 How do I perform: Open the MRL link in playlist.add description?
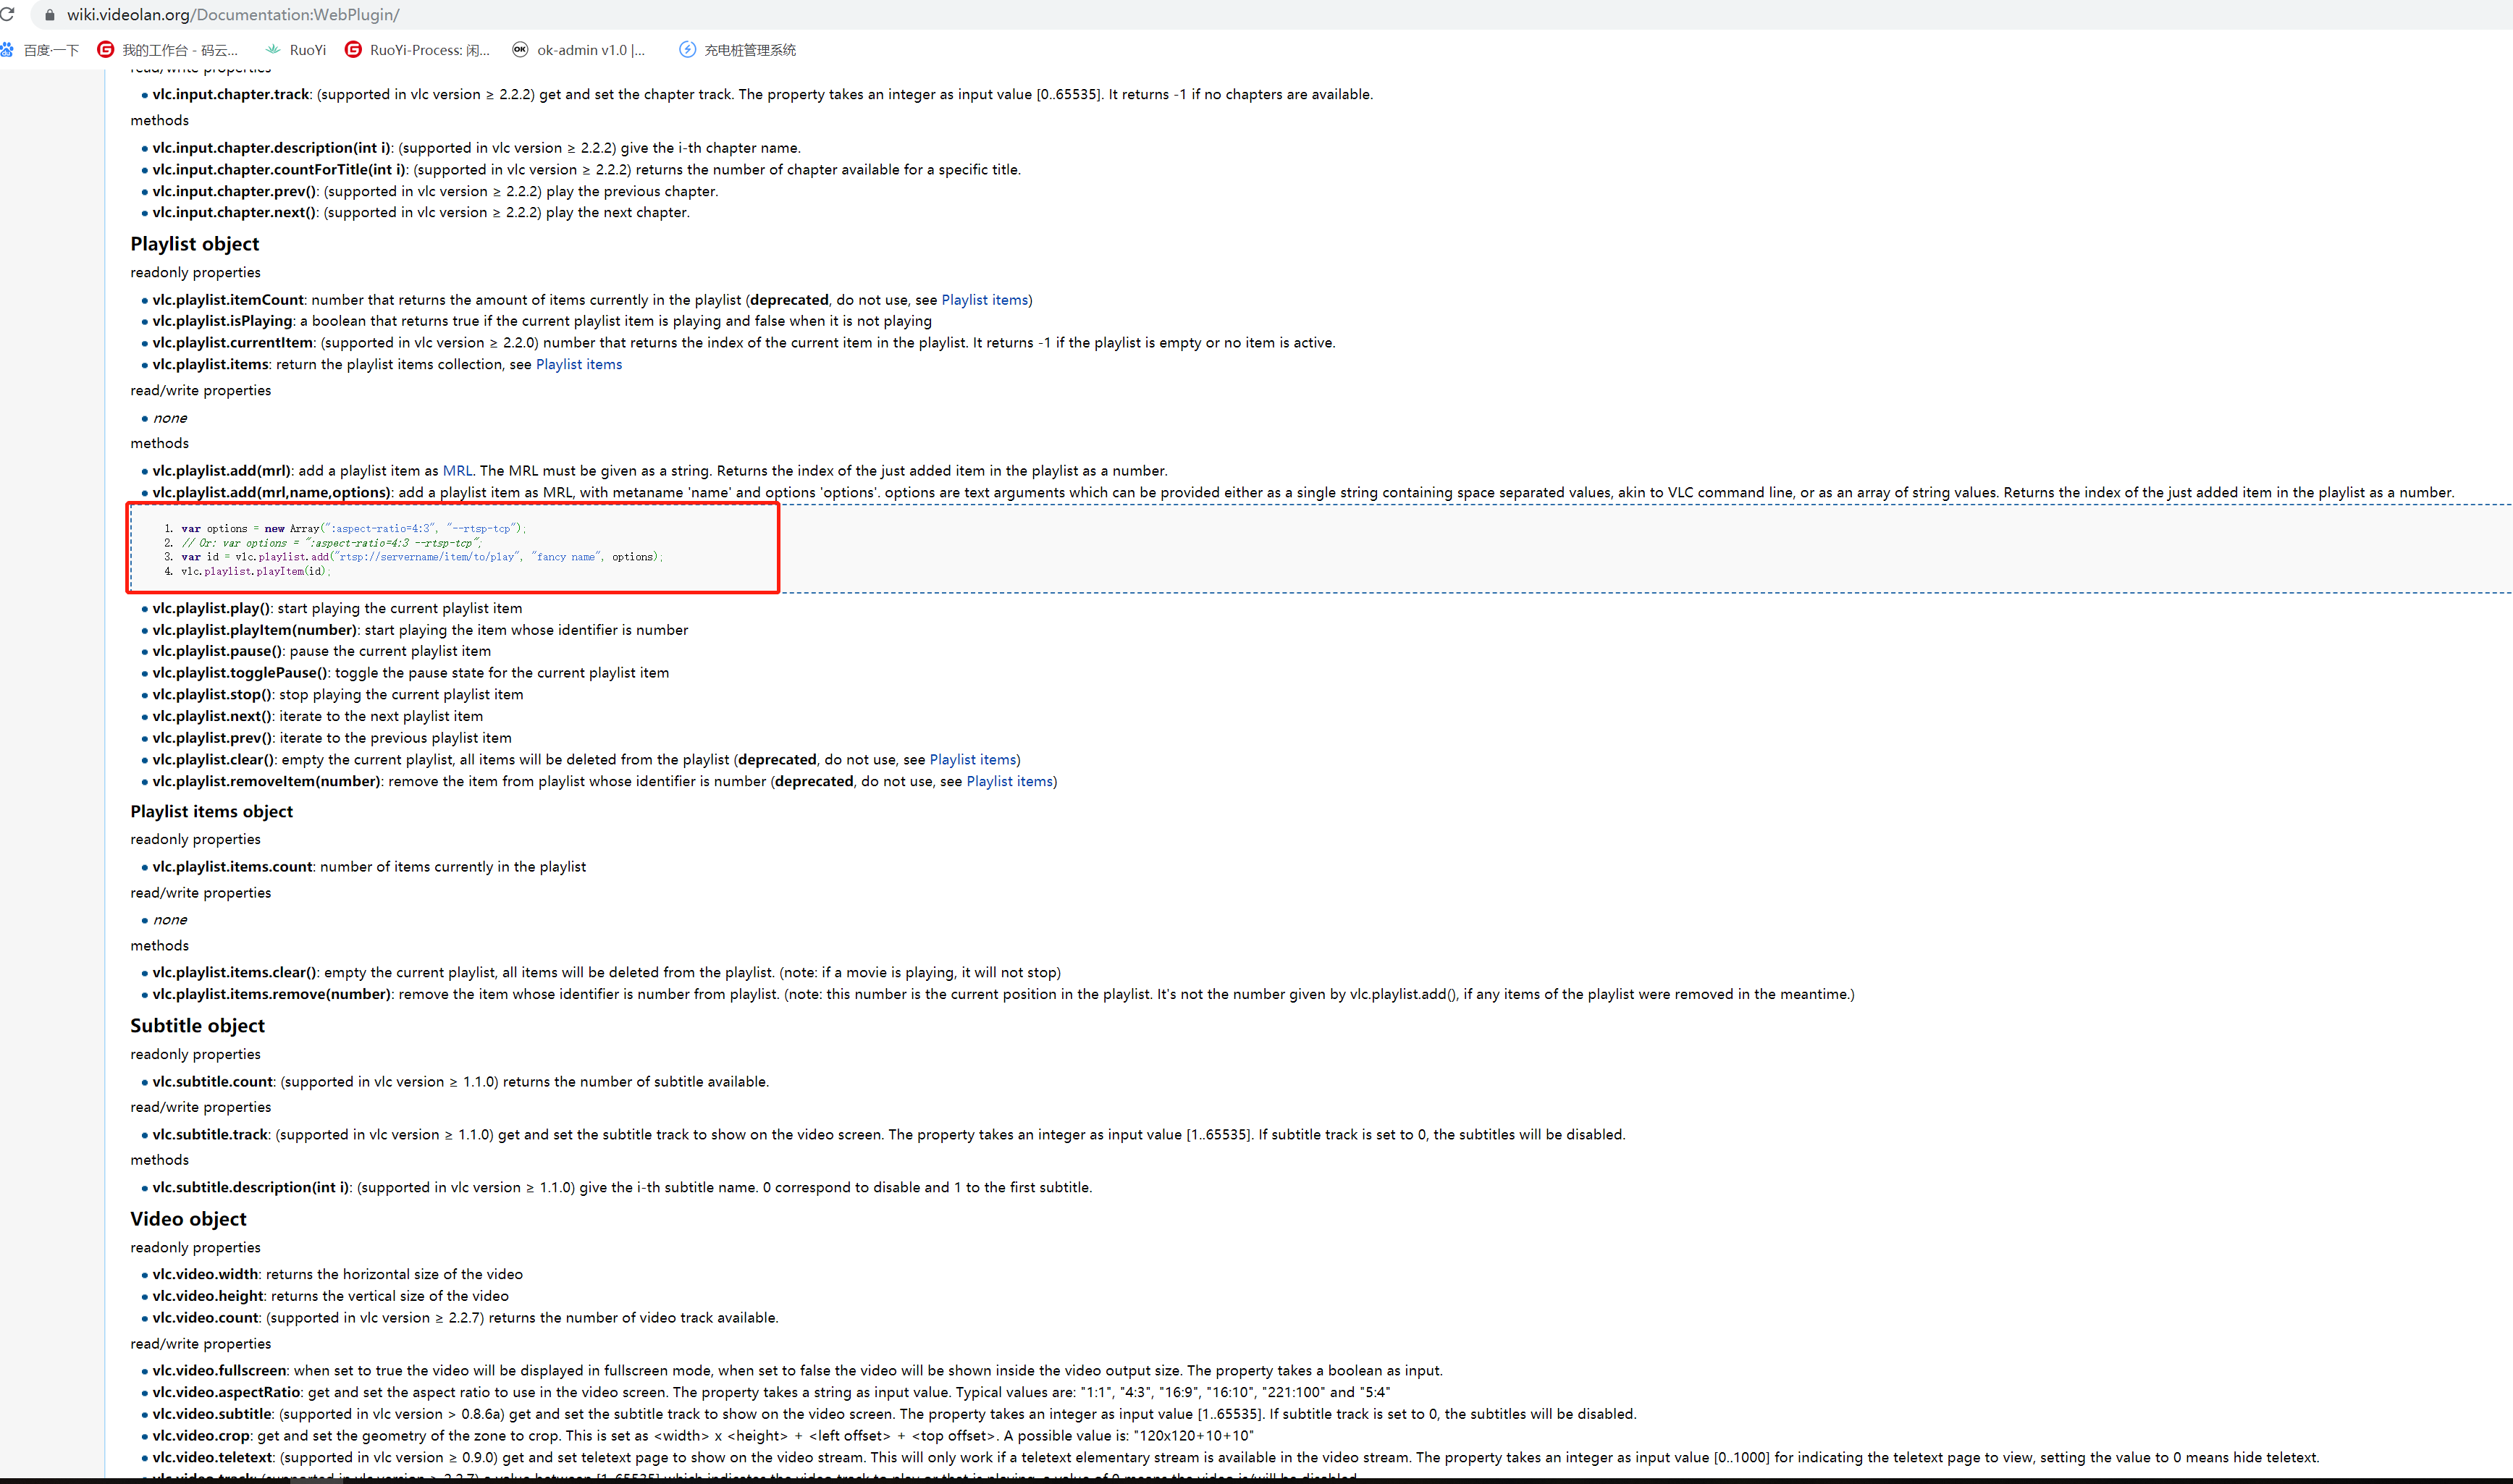pos(457,471)
